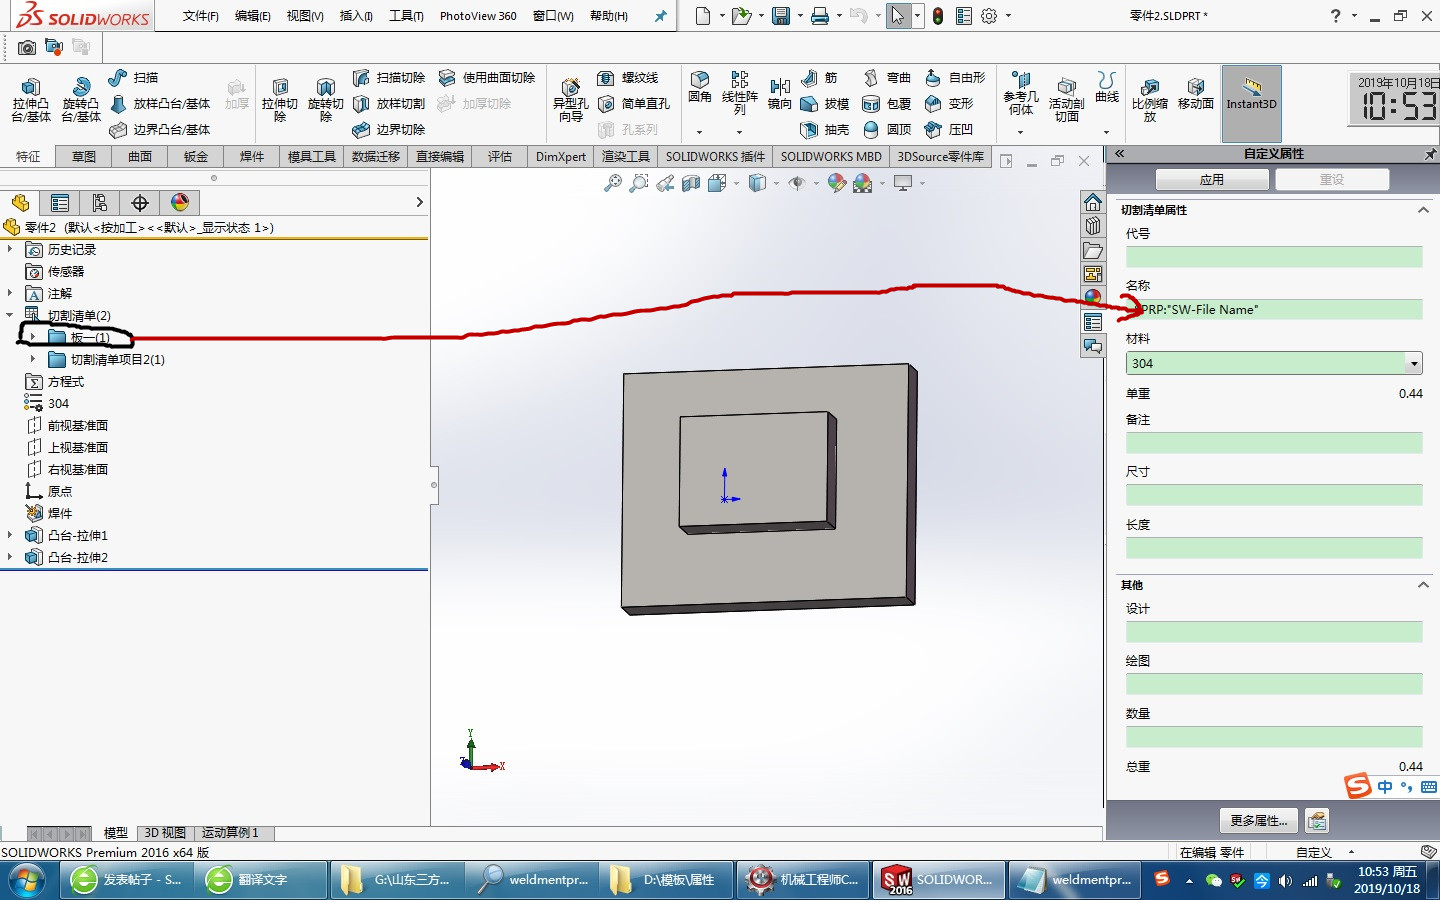Expand the 凸台-拉伸1 feature node
Image resolution: width=1440 pixels, height=900 pixels.
(x=10, y=535)
